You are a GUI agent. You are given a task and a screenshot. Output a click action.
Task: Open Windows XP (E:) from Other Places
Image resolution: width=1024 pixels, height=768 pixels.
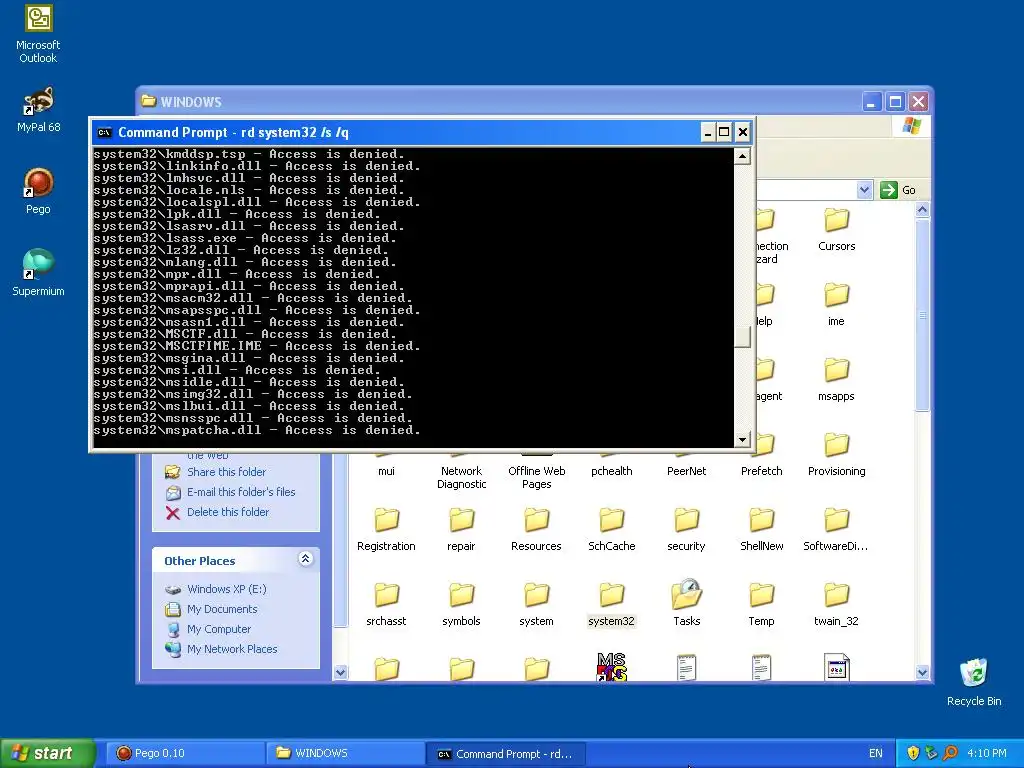click(x=227, y=589)
